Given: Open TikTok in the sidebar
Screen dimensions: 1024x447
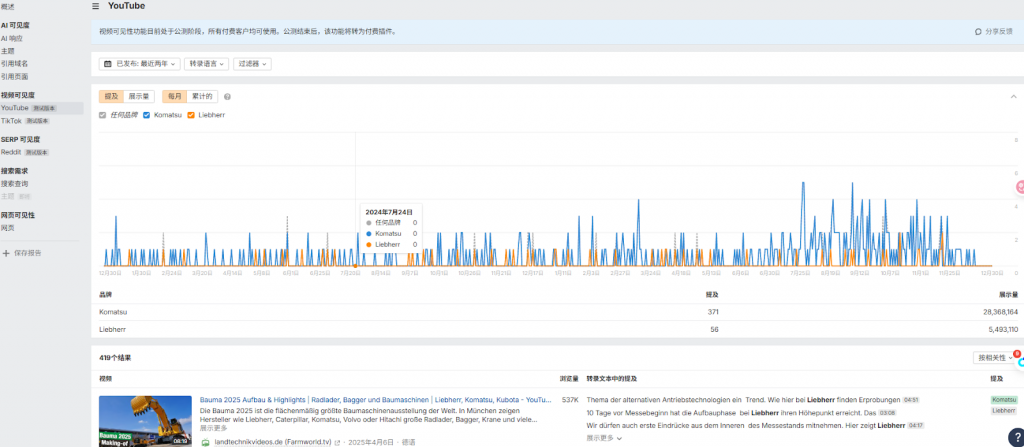Looking at the screenshot, I should pyautogui.click(x=12, y=120).
